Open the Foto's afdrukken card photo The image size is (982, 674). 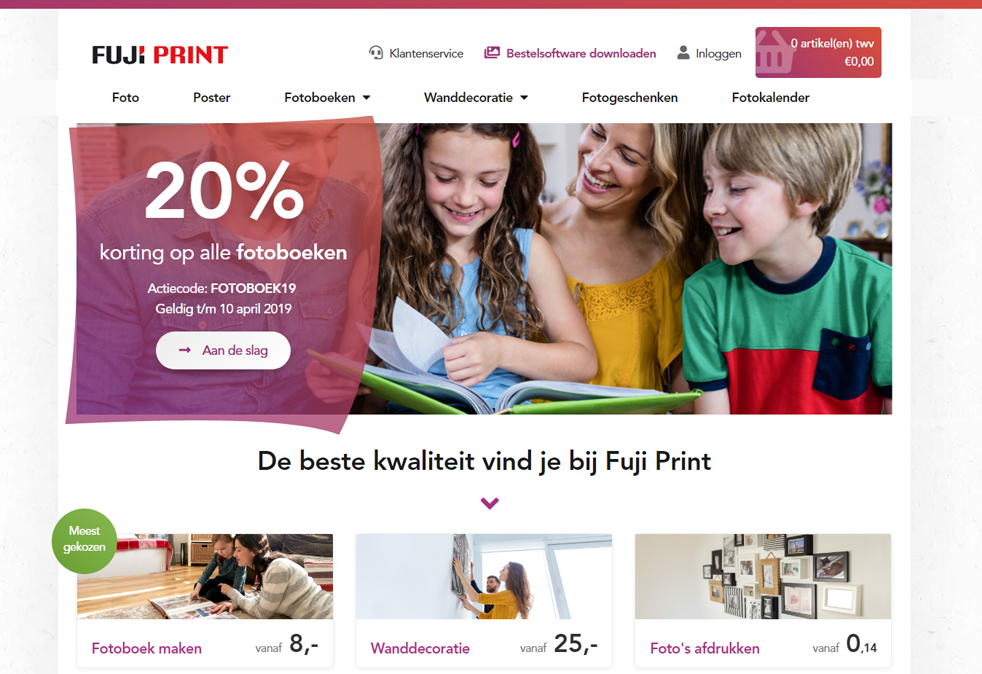coord(763,576)
